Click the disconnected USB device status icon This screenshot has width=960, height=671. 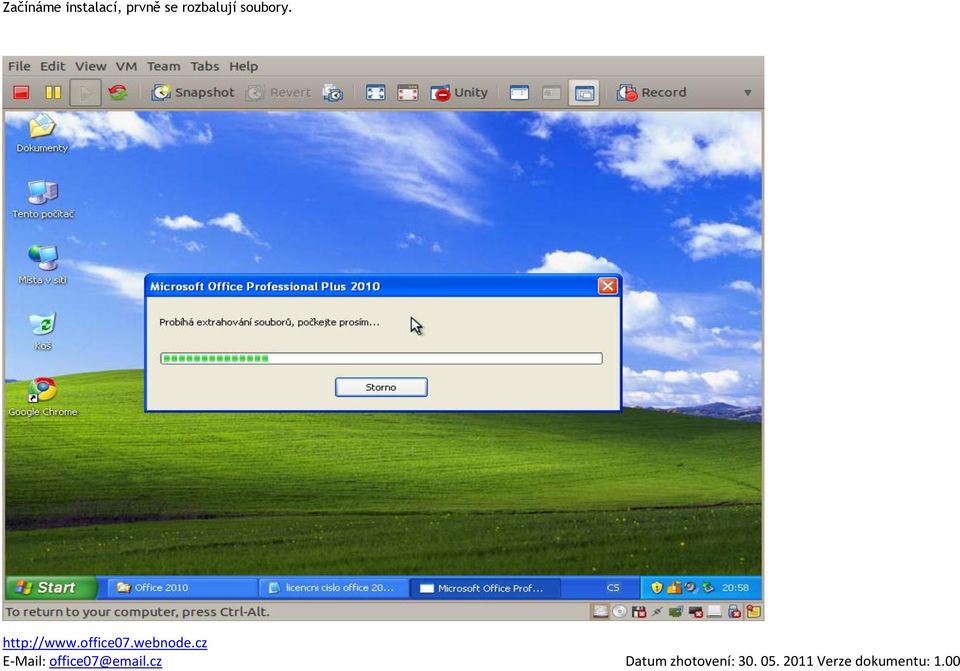734,612
